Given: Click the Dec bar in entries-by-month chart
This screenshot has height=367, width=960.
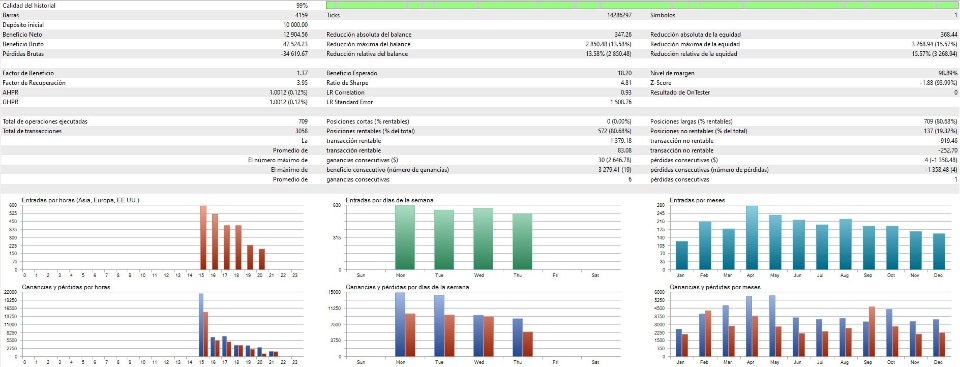Looking at the screenshot, I should point(939,252).
